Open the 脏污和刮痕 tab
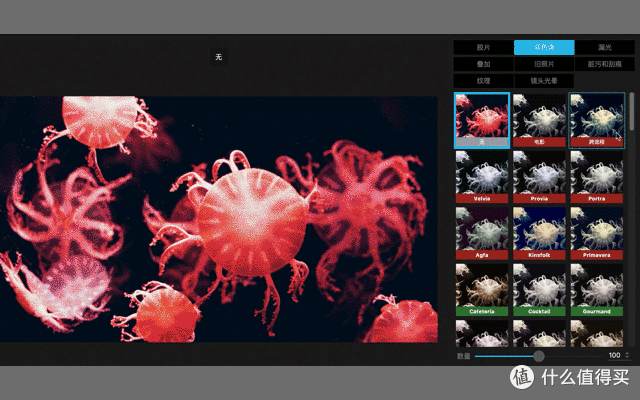The image size is (640, 400). (604, 64)
